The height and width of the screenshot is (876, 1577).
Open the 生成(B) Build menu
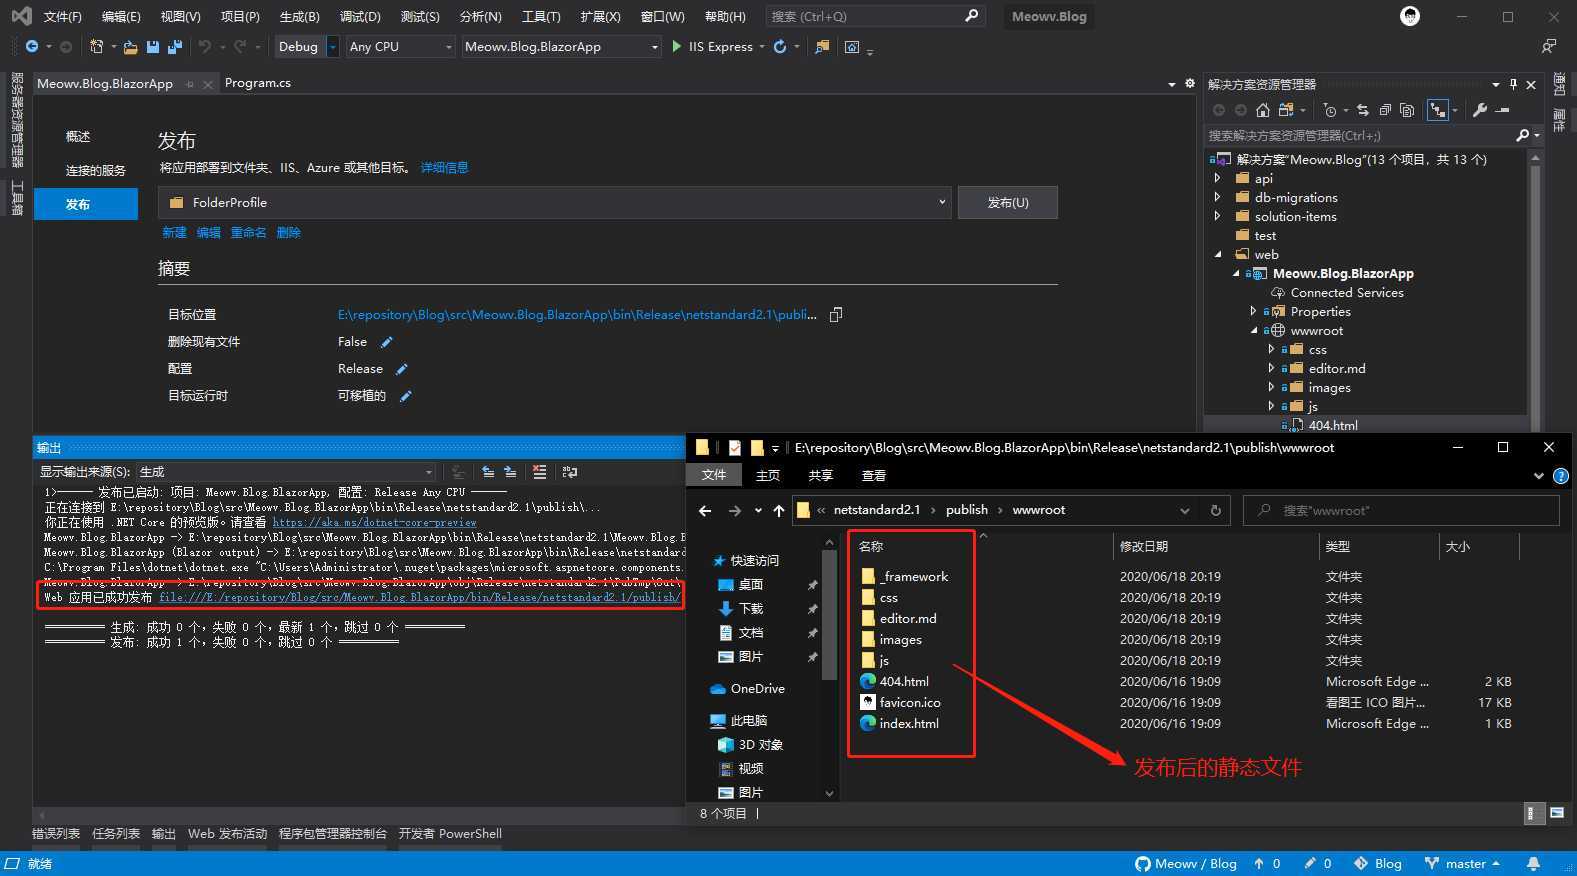point(299,17)
